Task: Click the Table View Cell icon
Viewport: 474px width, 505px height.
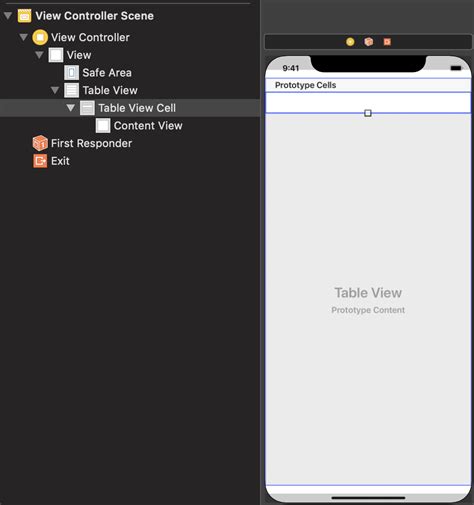Action: tap(87, 108)
